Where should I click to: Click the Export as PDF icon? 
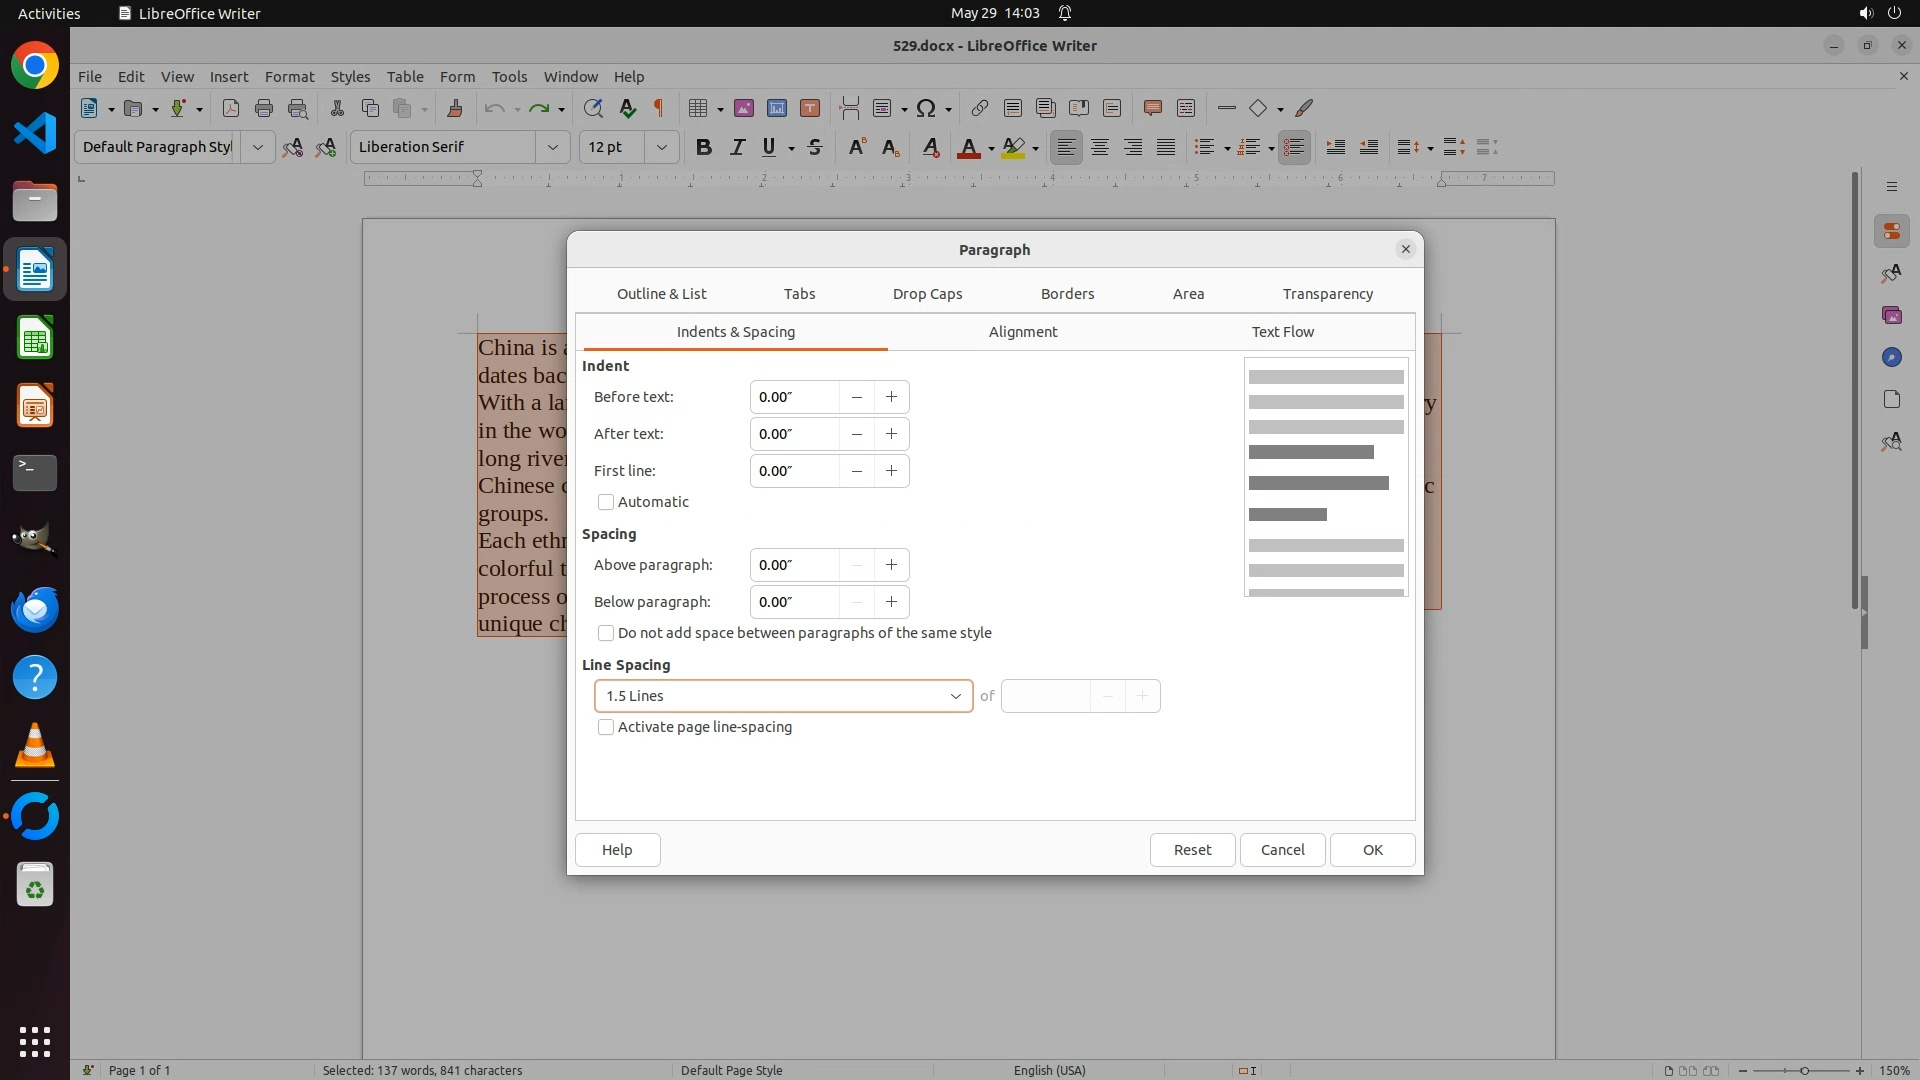coord(230,108)
